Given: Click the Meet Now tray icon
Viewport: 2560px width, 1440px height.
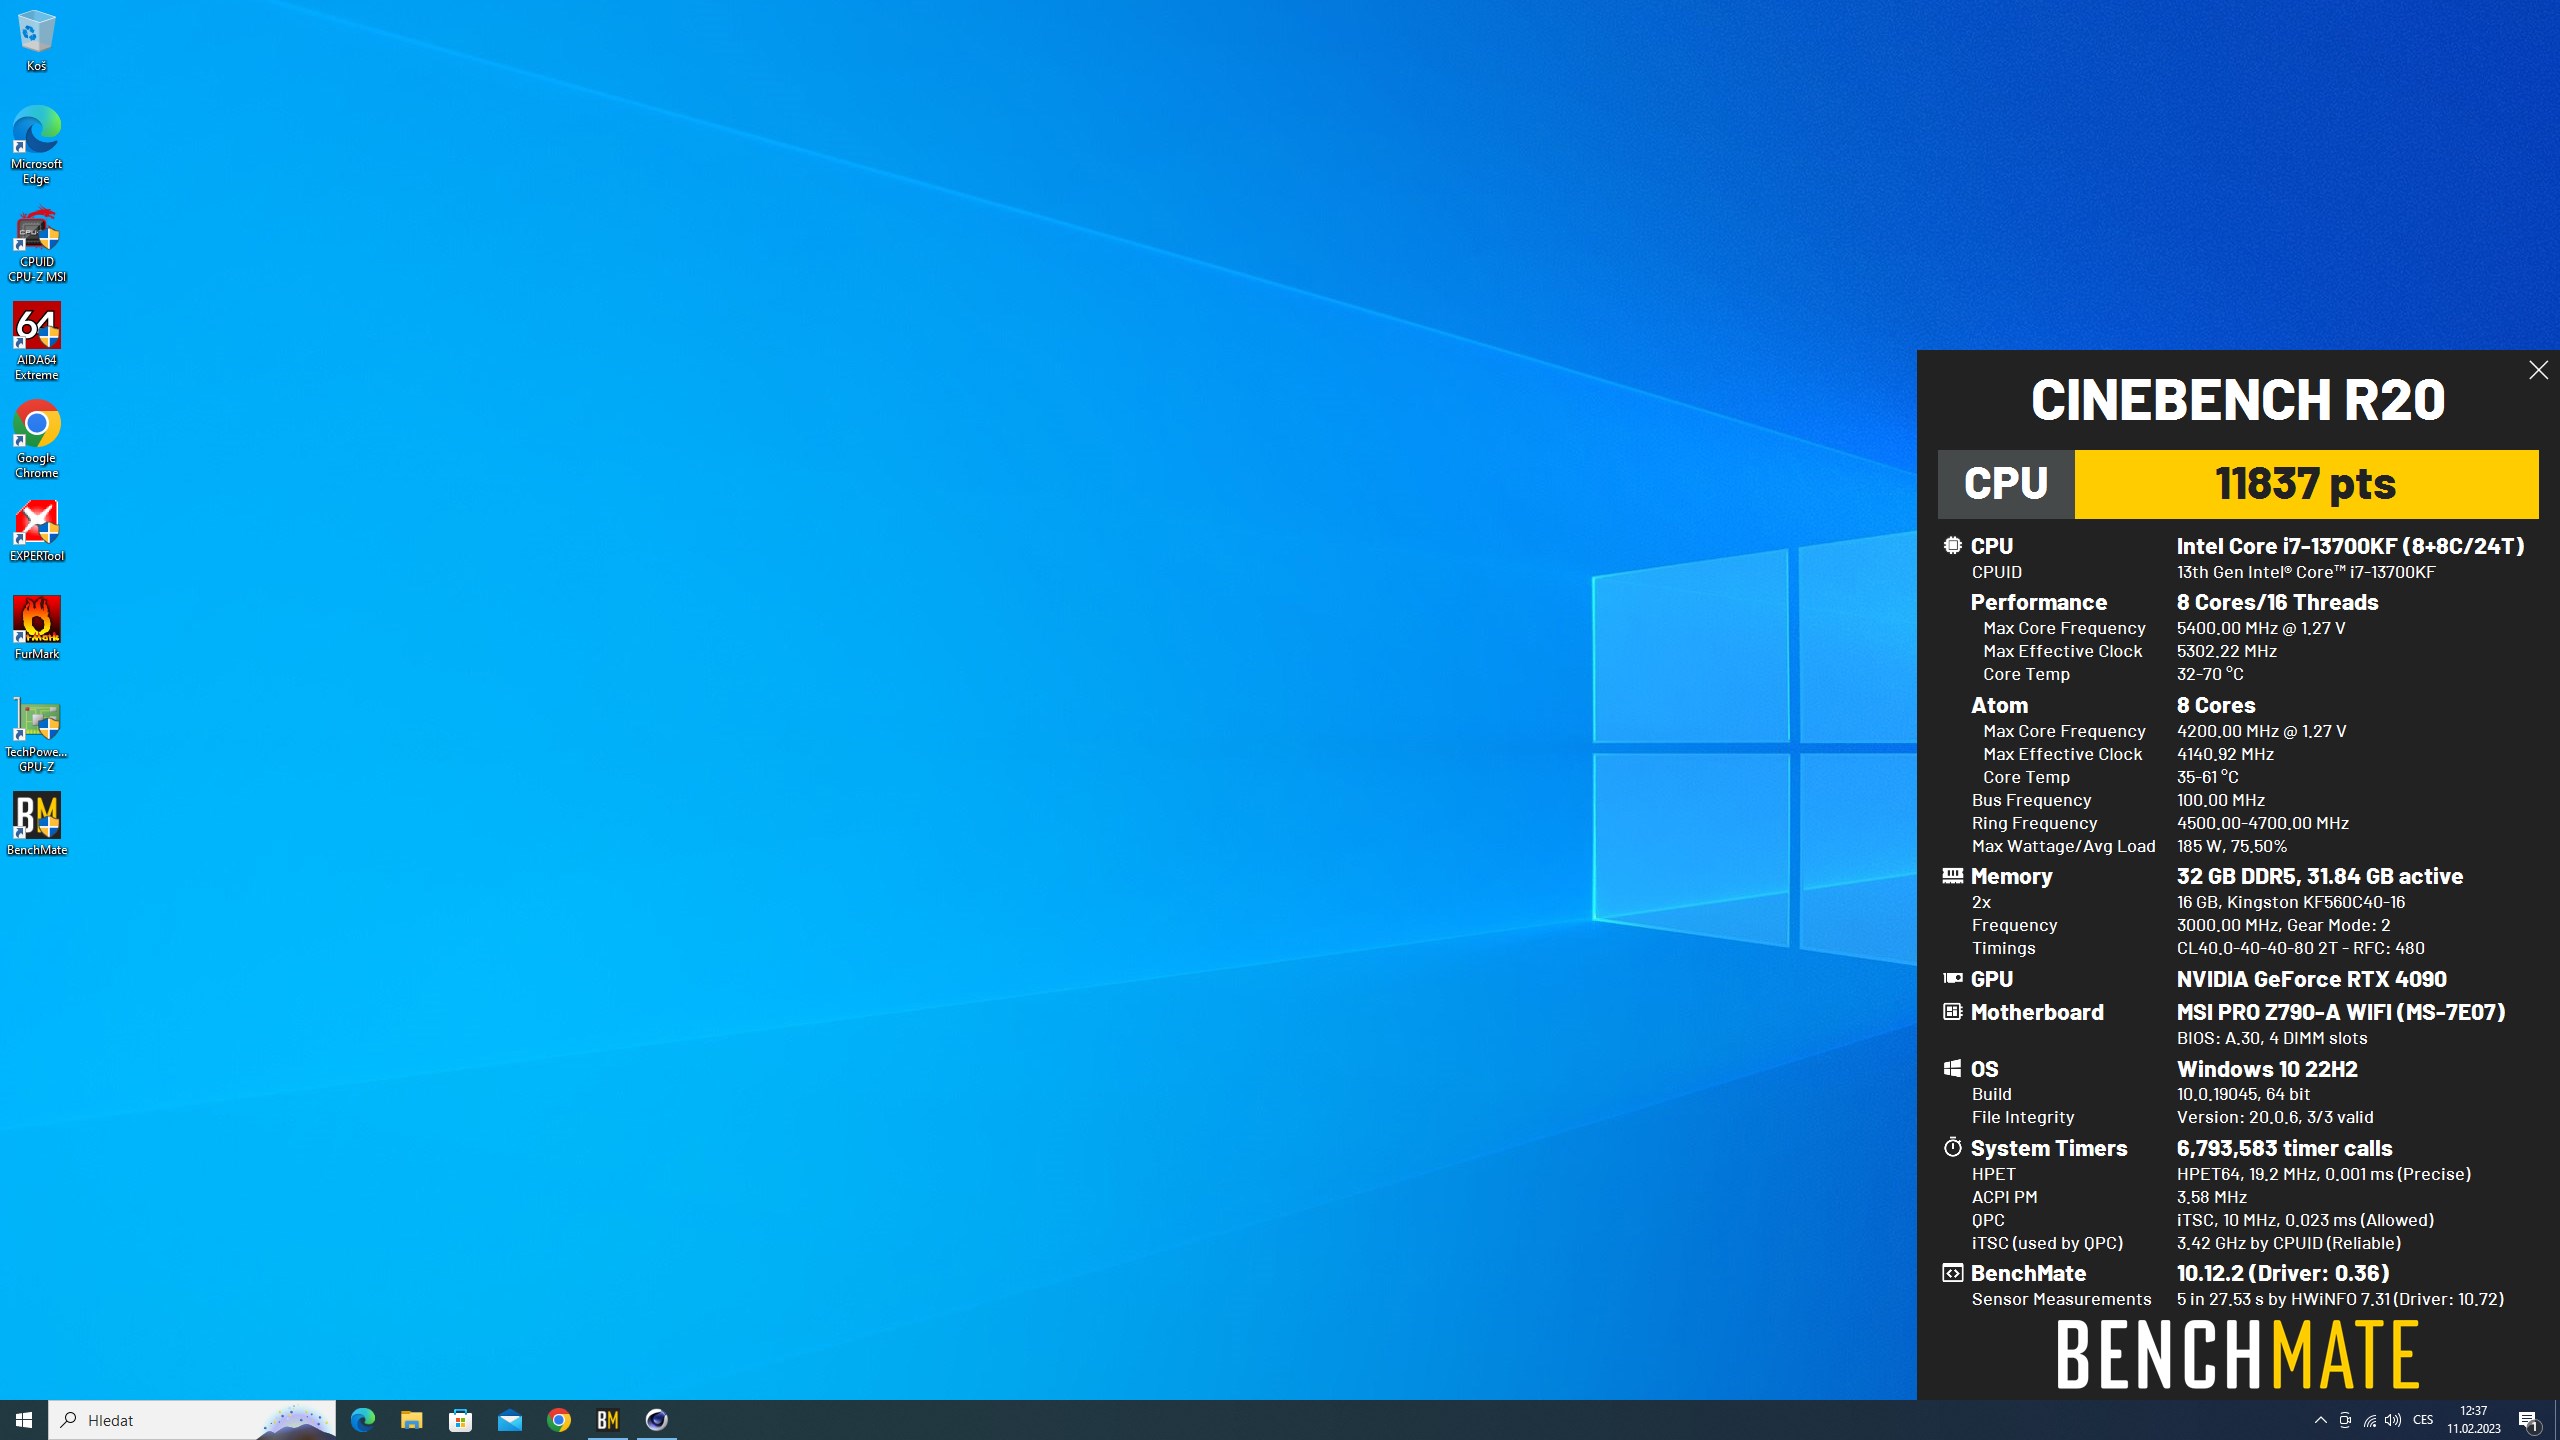Looking at the screenshot, I should tap(2345, 1420).
